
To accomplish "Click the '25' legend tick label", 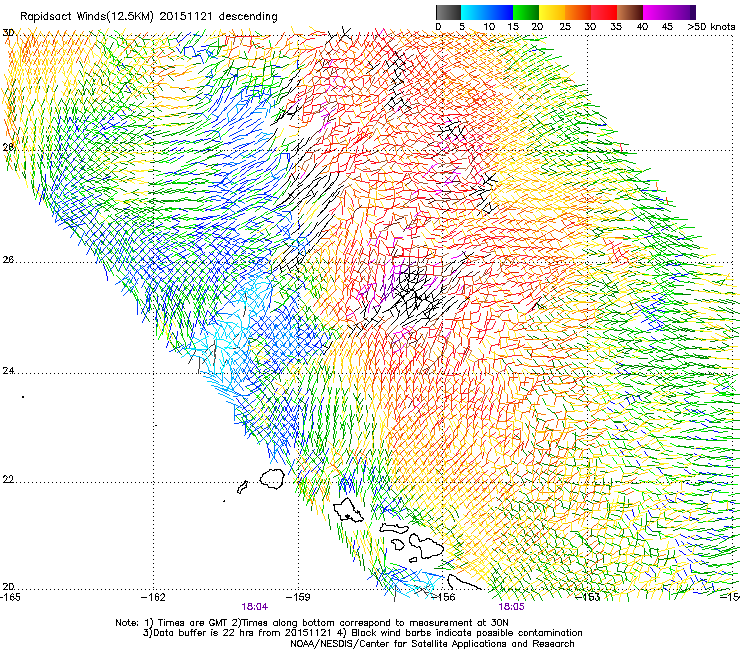I will pos(564,27).
